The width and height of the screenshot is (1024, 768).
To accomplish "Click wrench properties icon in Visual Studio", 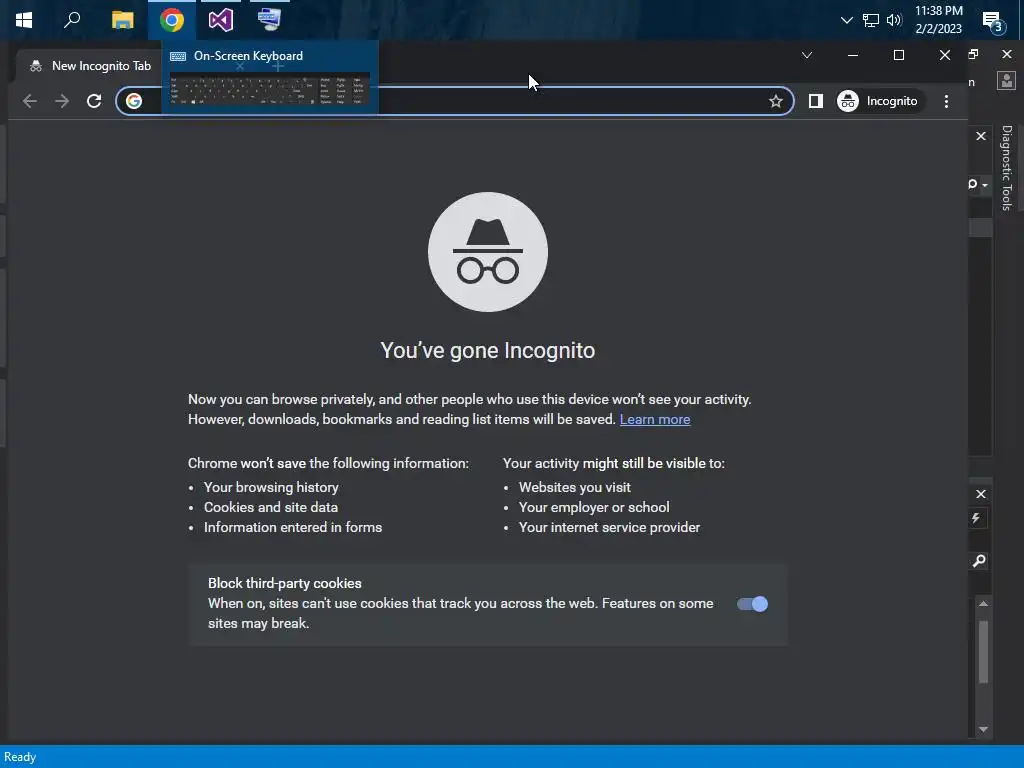I will click(x=979, y=561).
